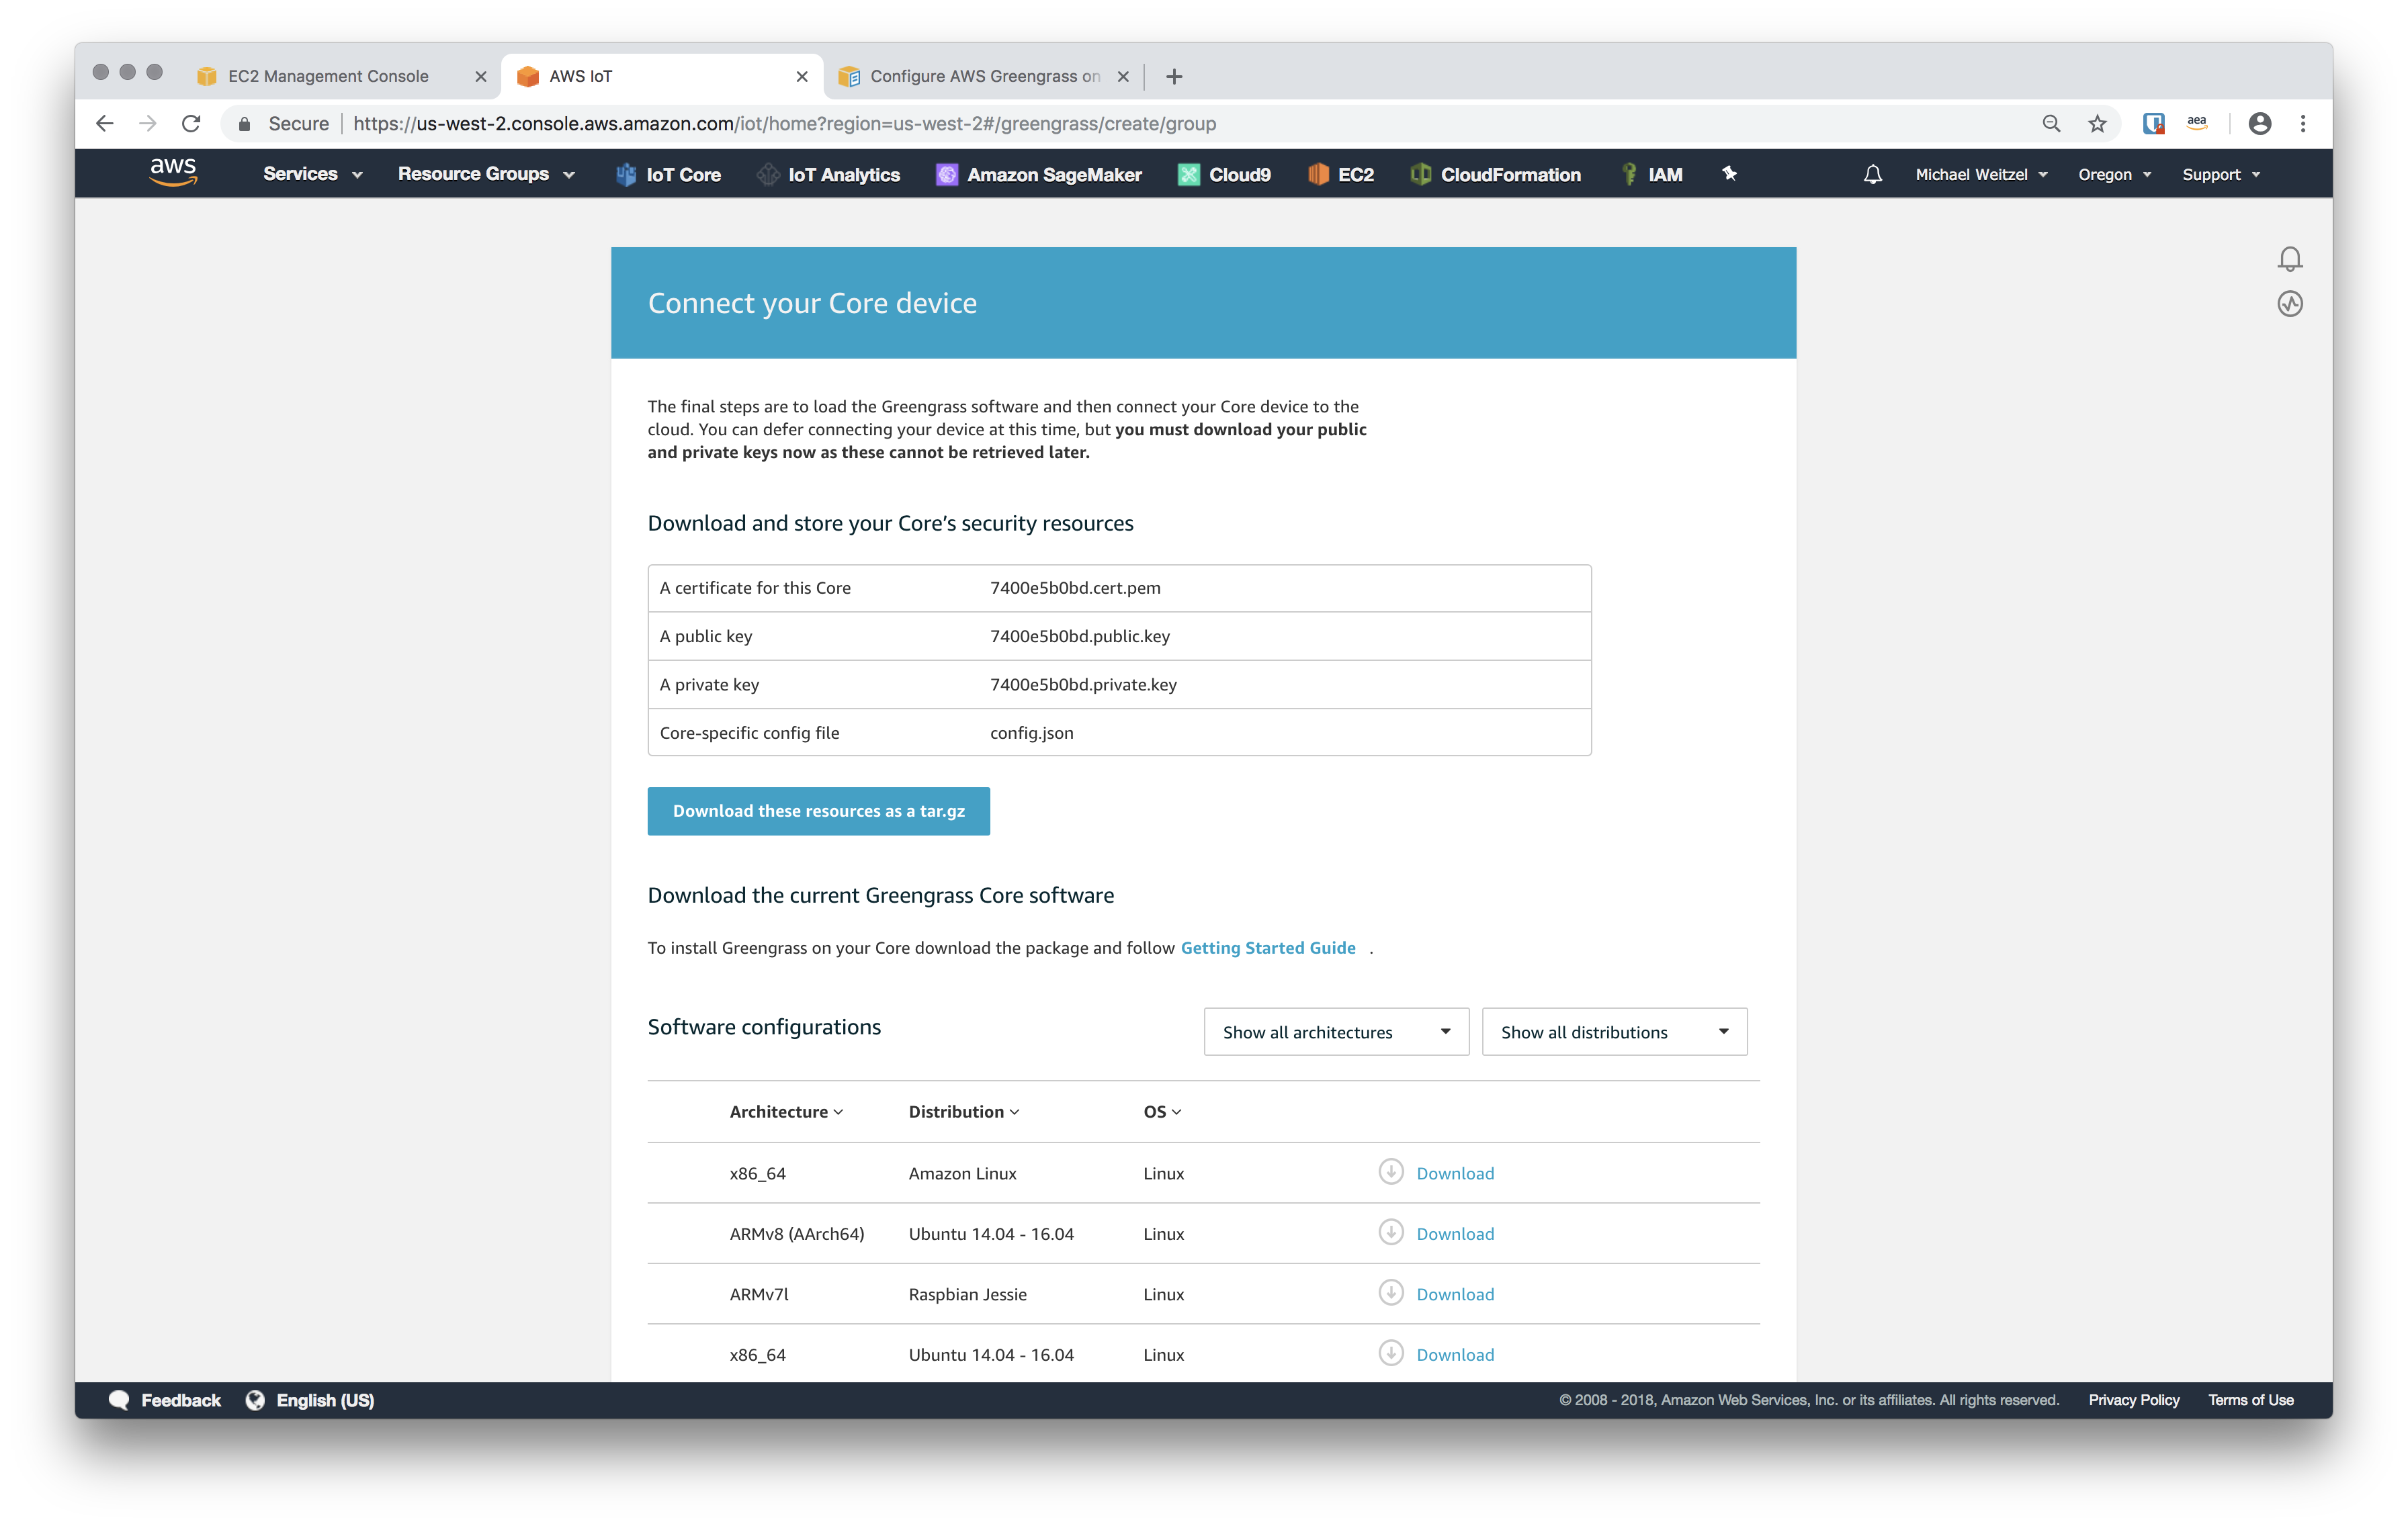Click the download icon for x86_64 Ubuntu row
The image size is (2408, 1526).
click(1390, 1353)
